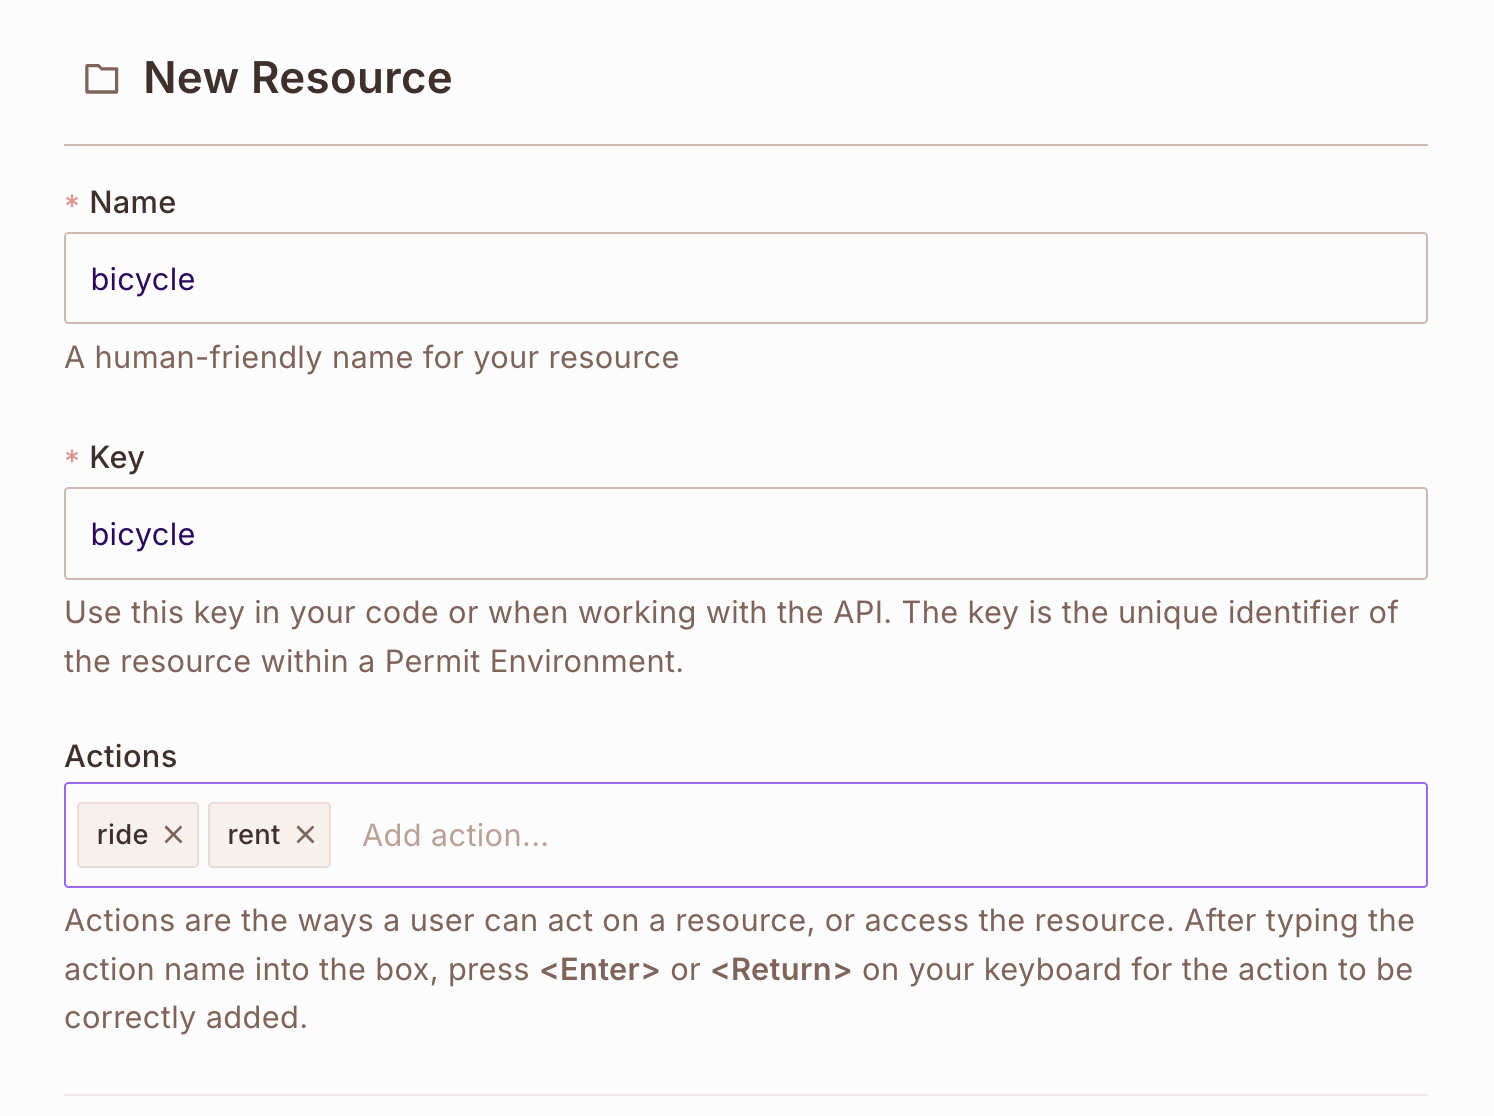Click the human-friendly name helper text
1494x1116 pixels.
pos(371,357)
